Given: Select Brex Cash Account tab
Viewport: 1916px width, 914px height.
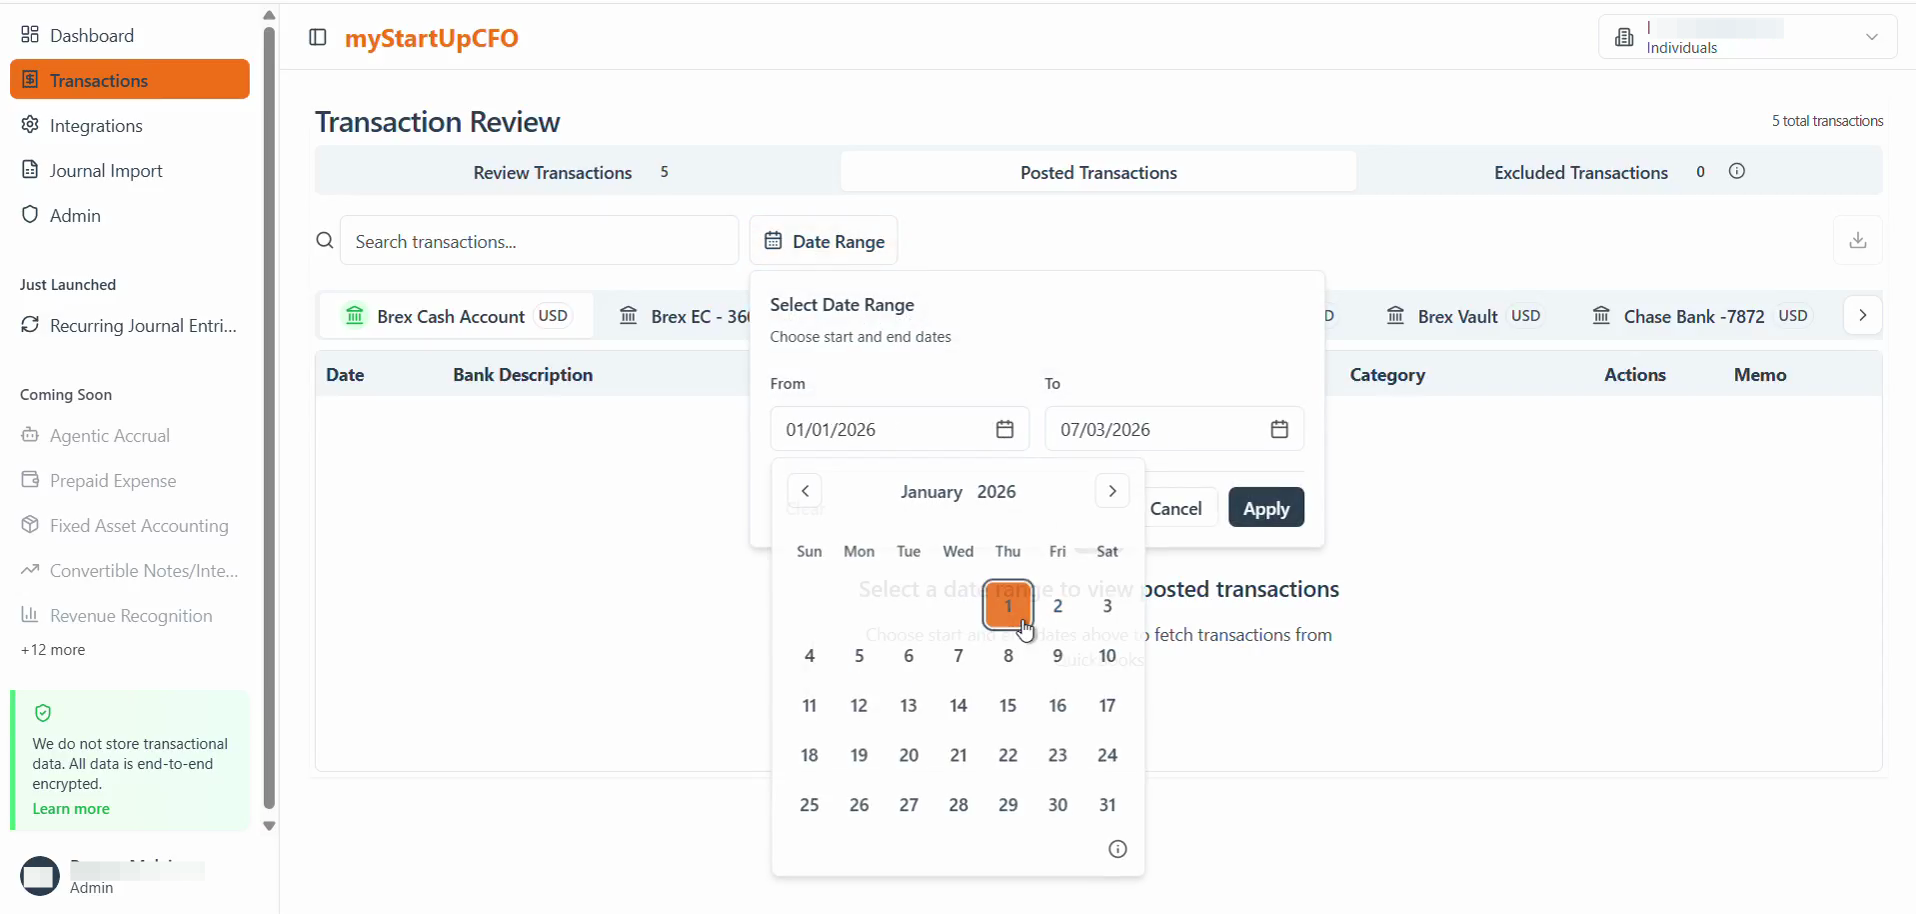Looking at the screenshot, I should tap(456, 316).
